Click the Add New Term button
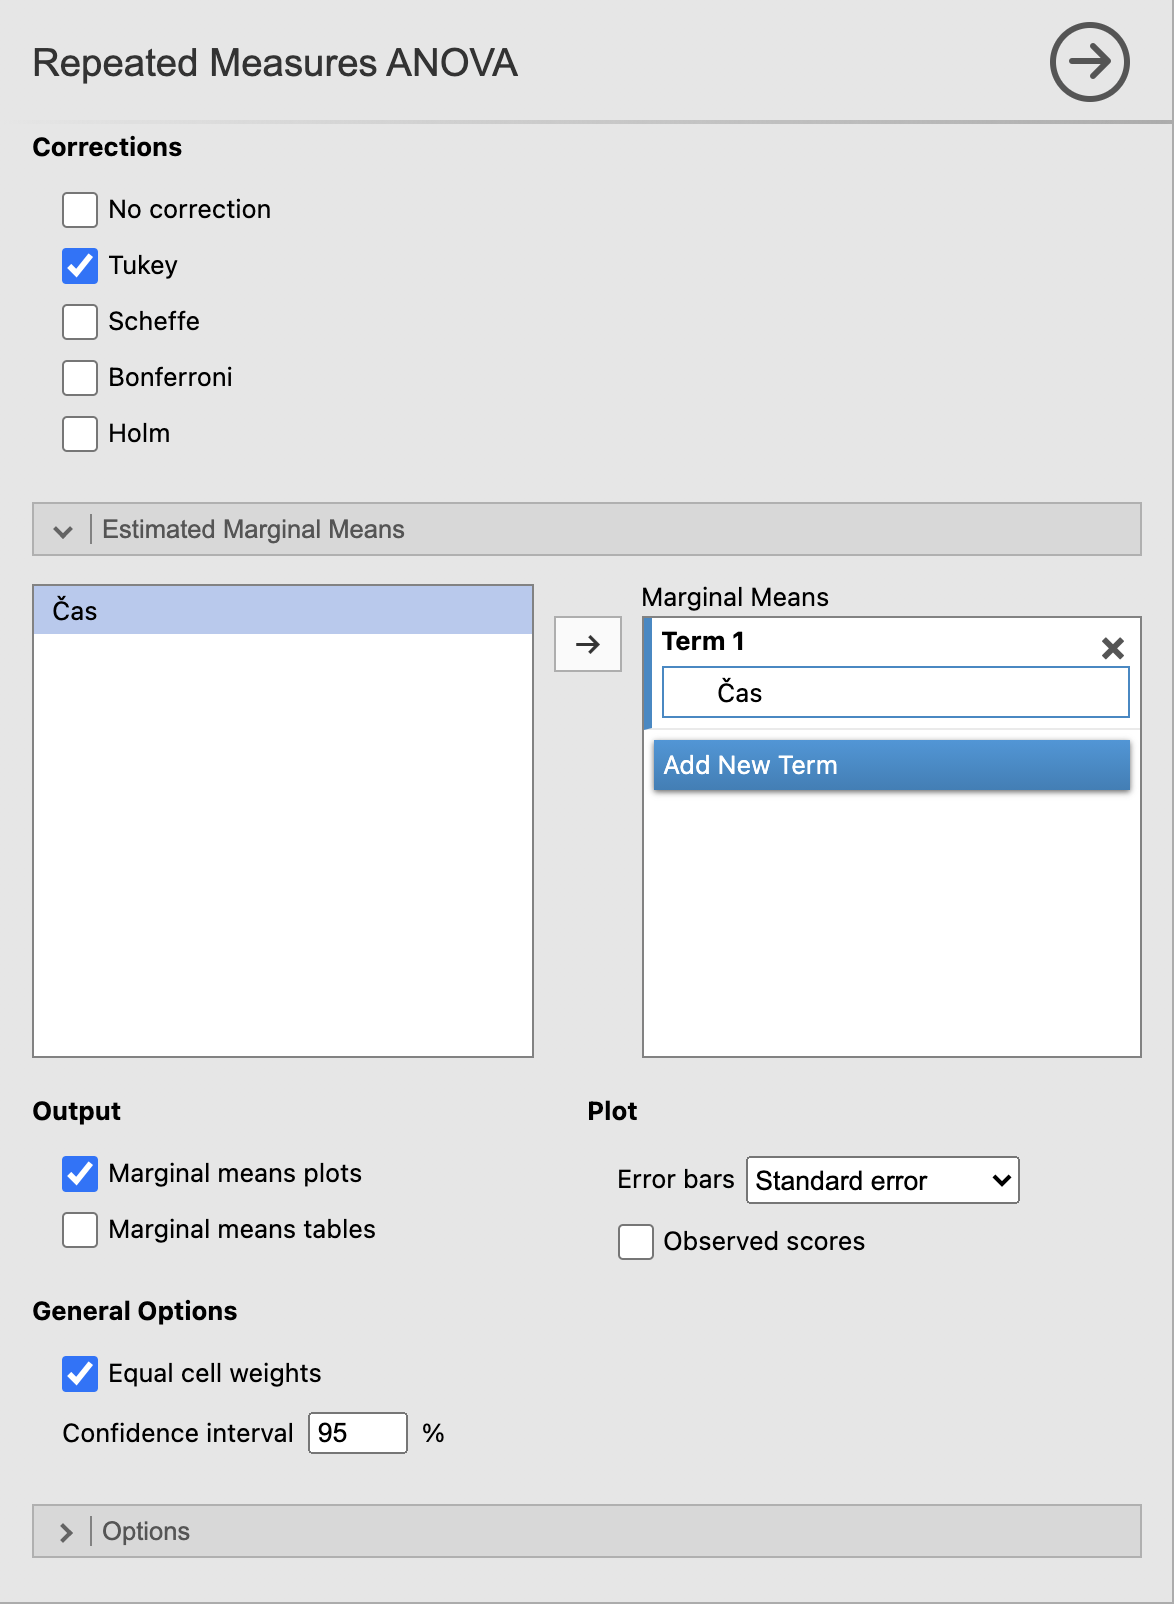The image size is (1174, 1604). coord(892,765)
